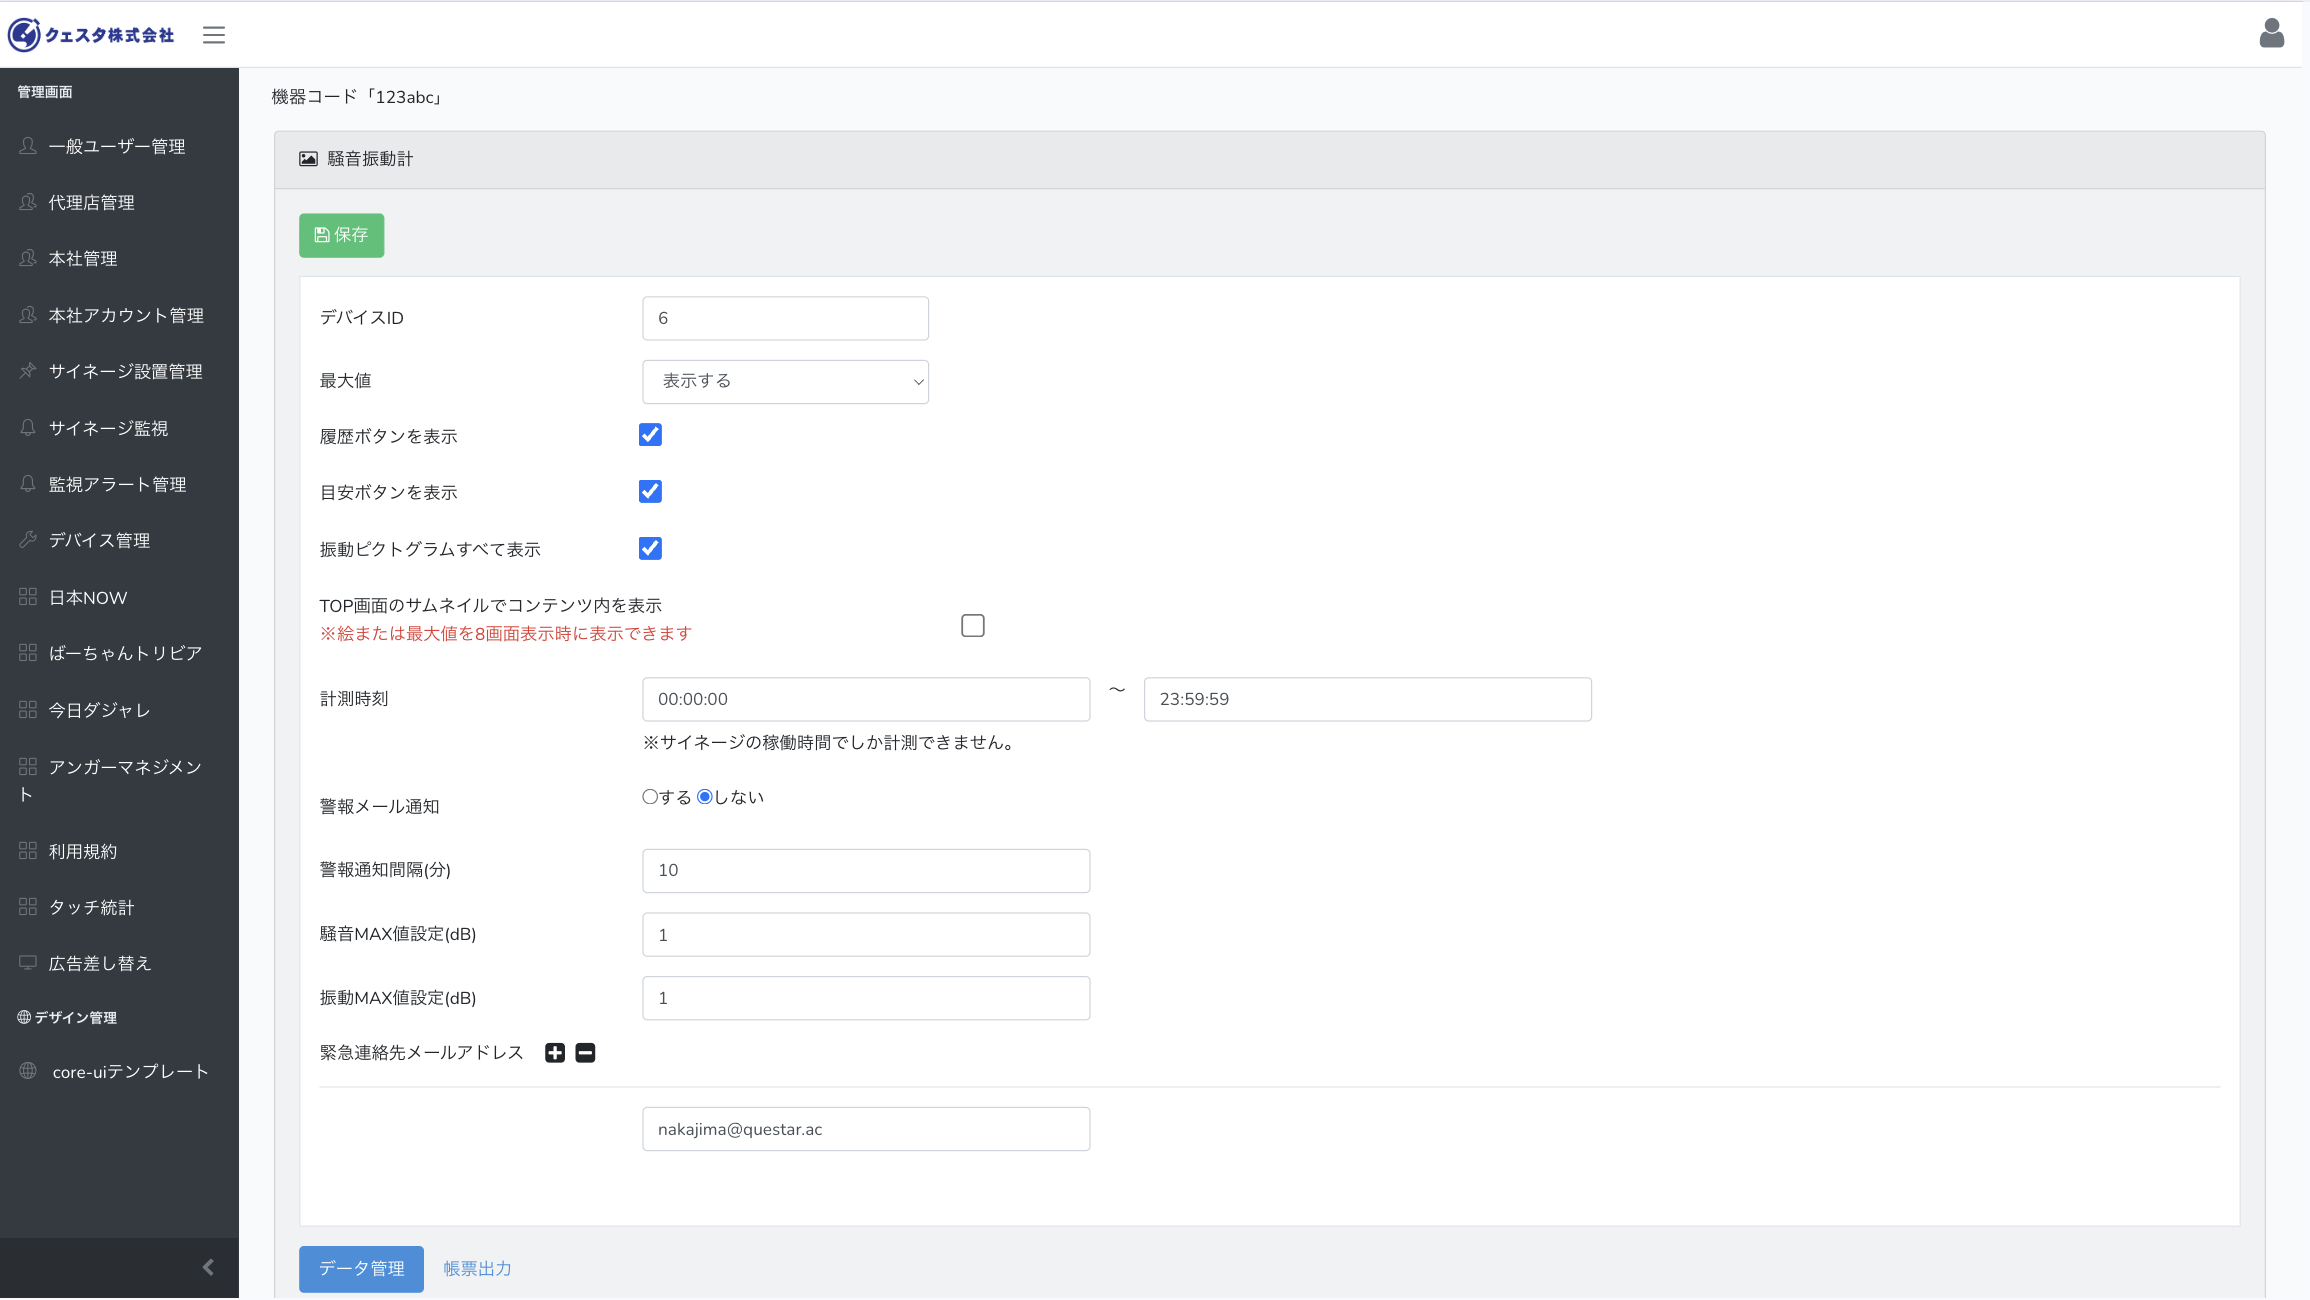The height and width of the screenshot is (1300, 2310).
Task: Click the grid icon for 今日ダジャレ
Action: [x=28, y=710]
